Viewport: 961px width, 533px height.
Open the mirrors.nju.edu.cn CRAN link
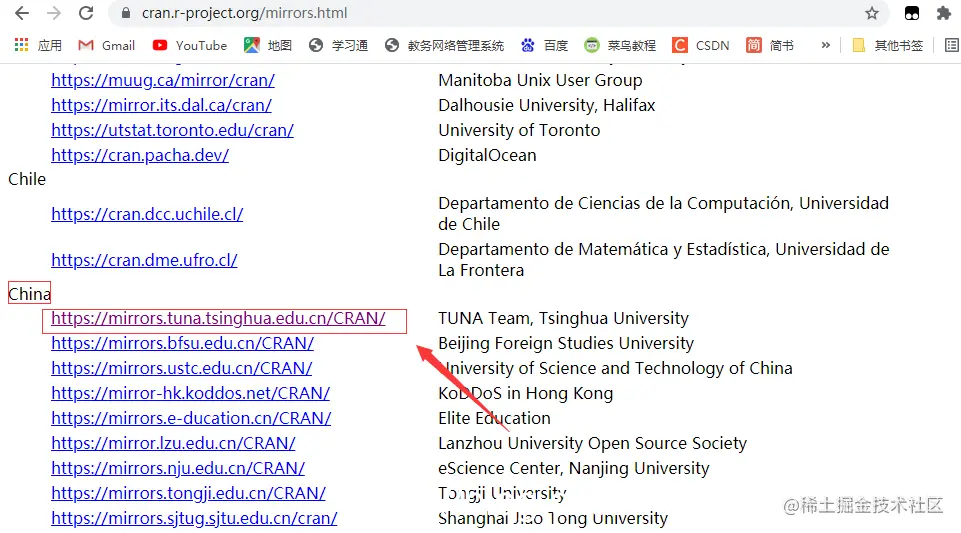click(178, 469)
